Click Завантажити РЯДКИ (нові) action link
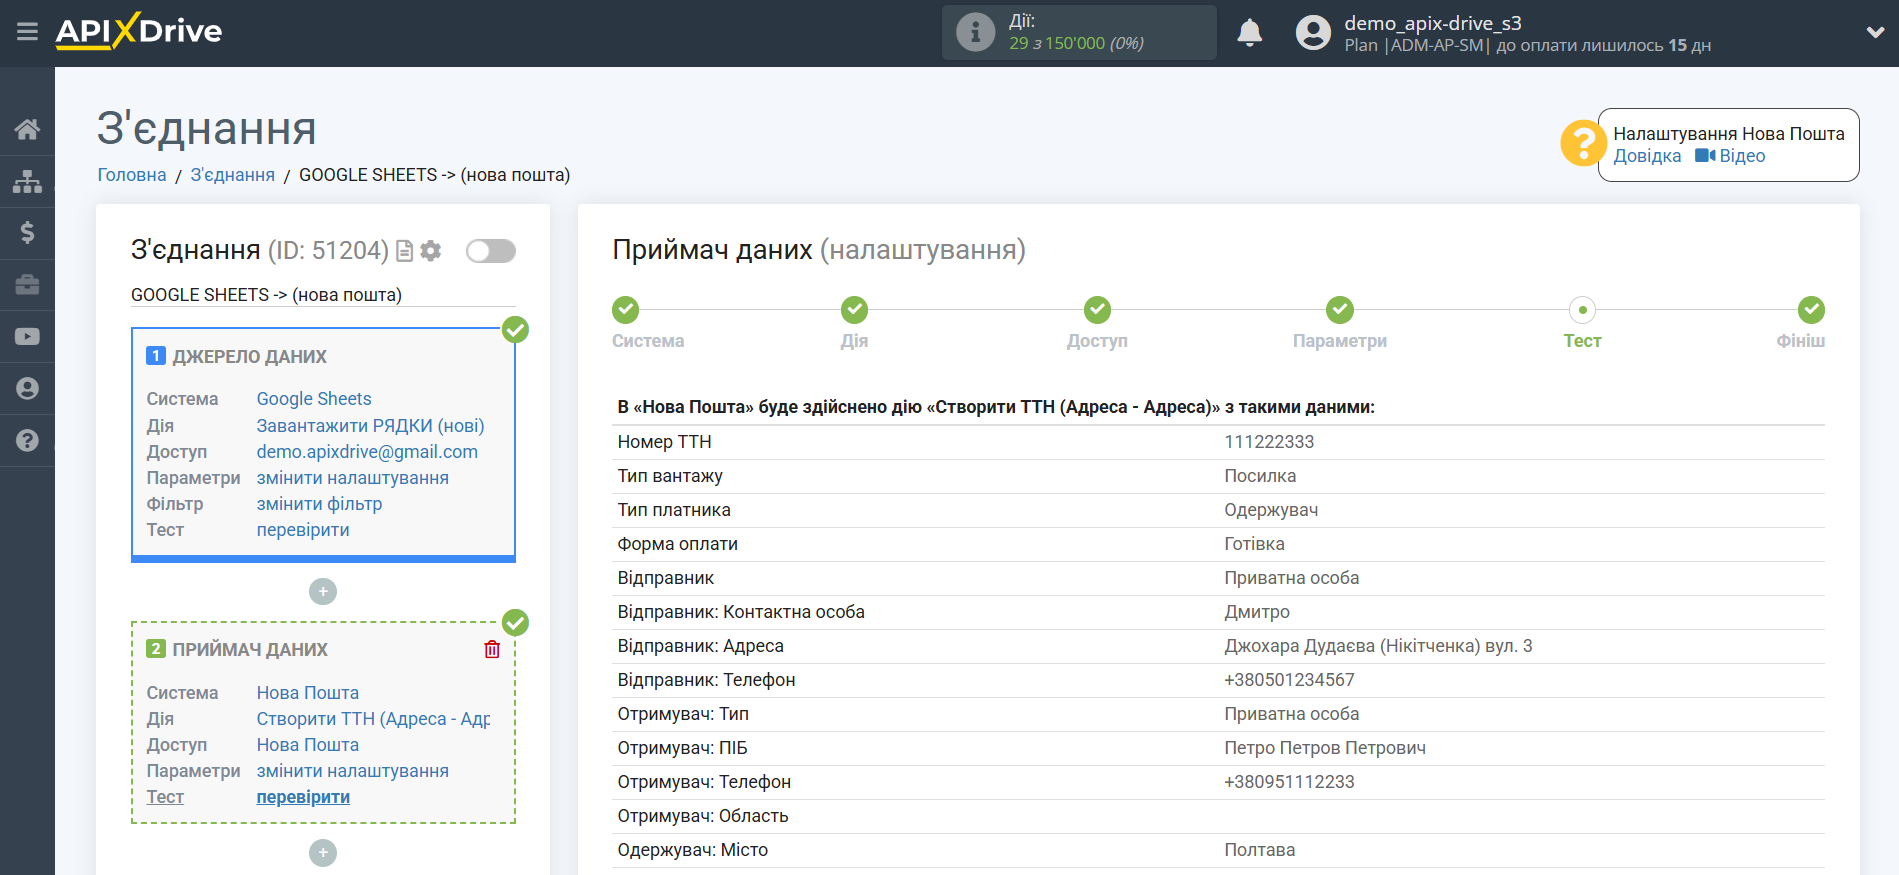The image size is (1899, 875). click(x=370, y=426)
